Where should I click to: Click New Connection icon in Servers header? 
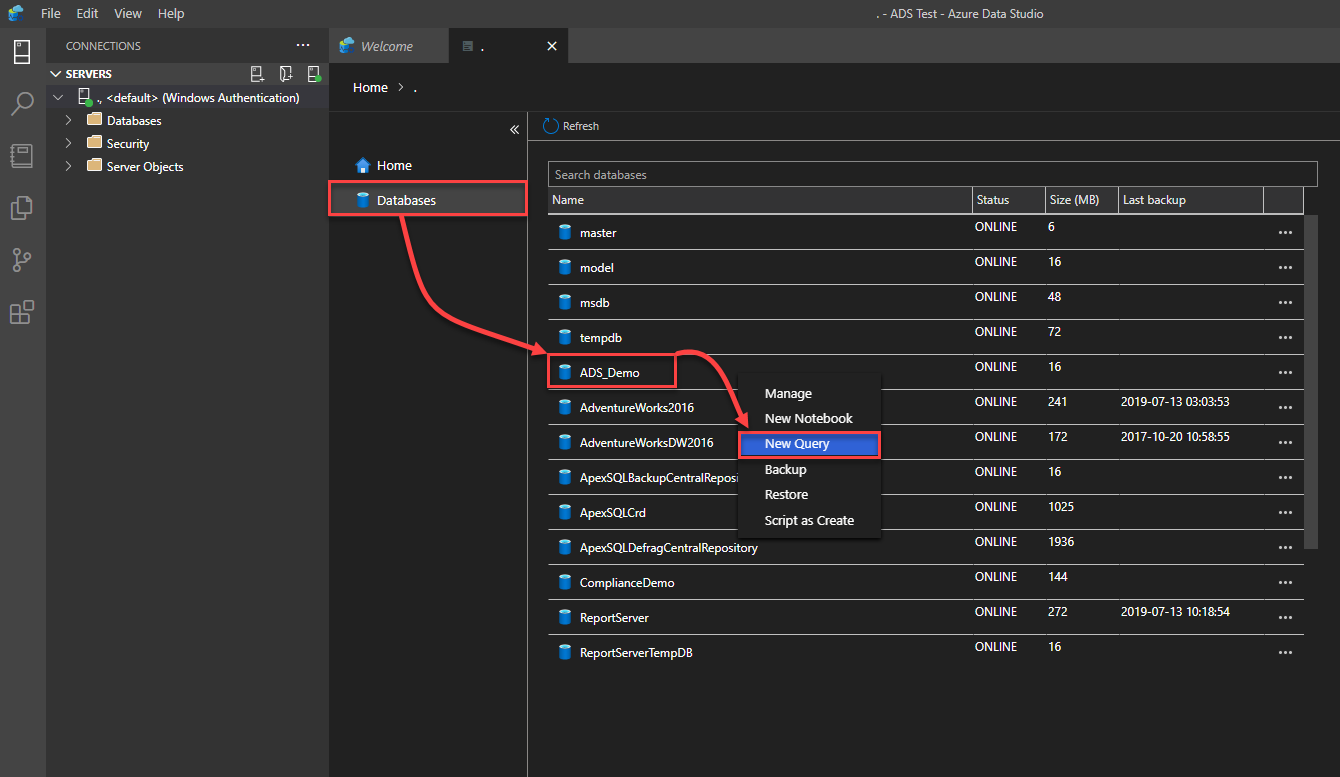click(257, 74)
